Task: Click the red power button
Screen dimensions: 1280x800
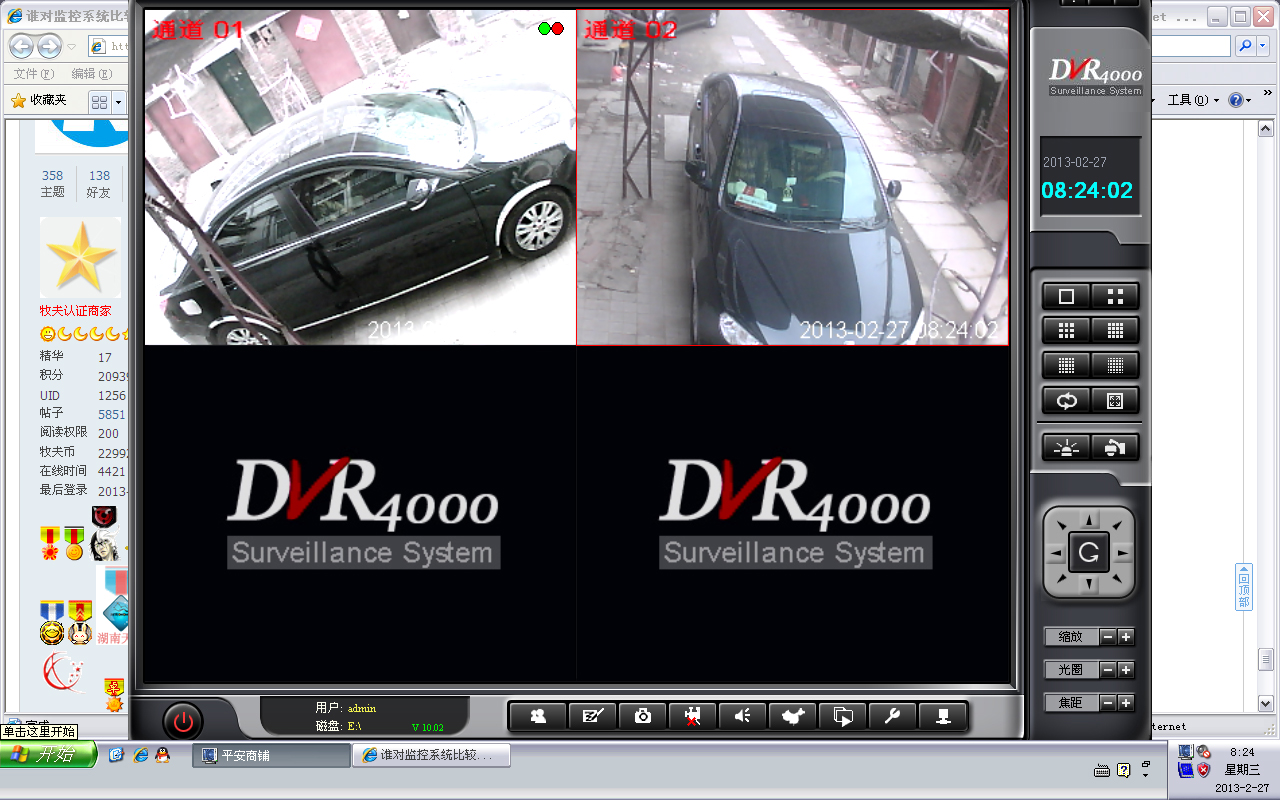Action: pos(183,721)
